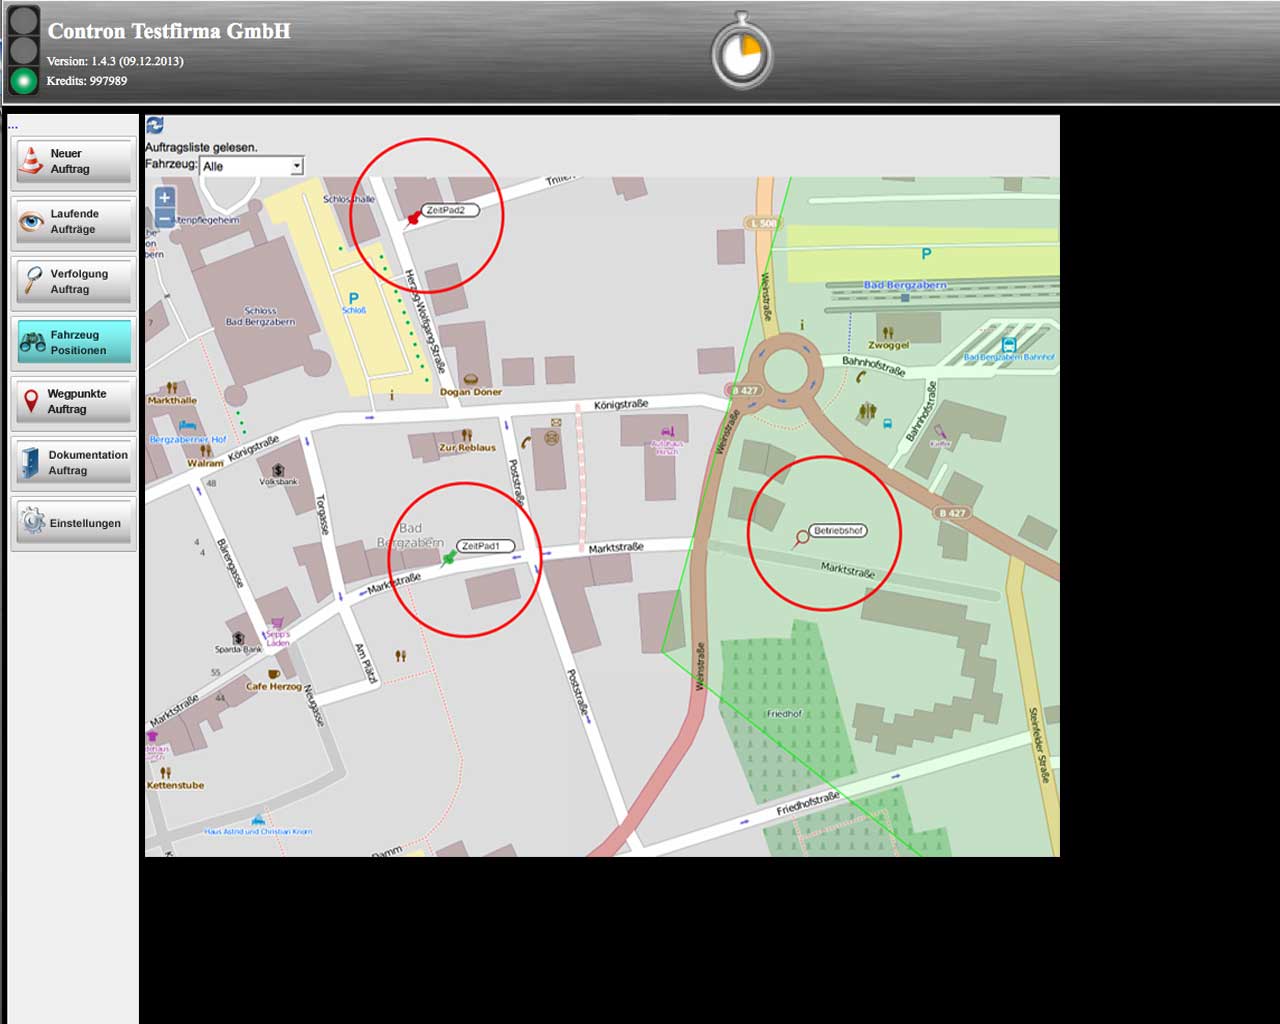Click the ZeitPad2 label on map
Screen dimensions: 1280x1024
click(446, 210)
